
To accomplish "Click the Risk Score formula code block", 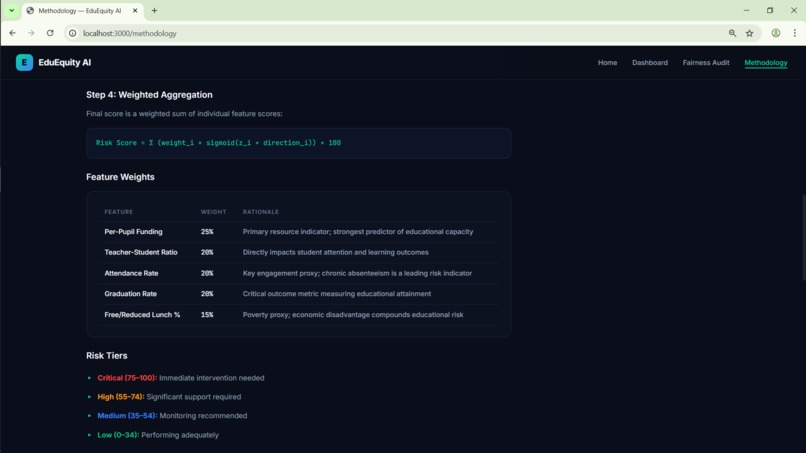I will point(299,143).
